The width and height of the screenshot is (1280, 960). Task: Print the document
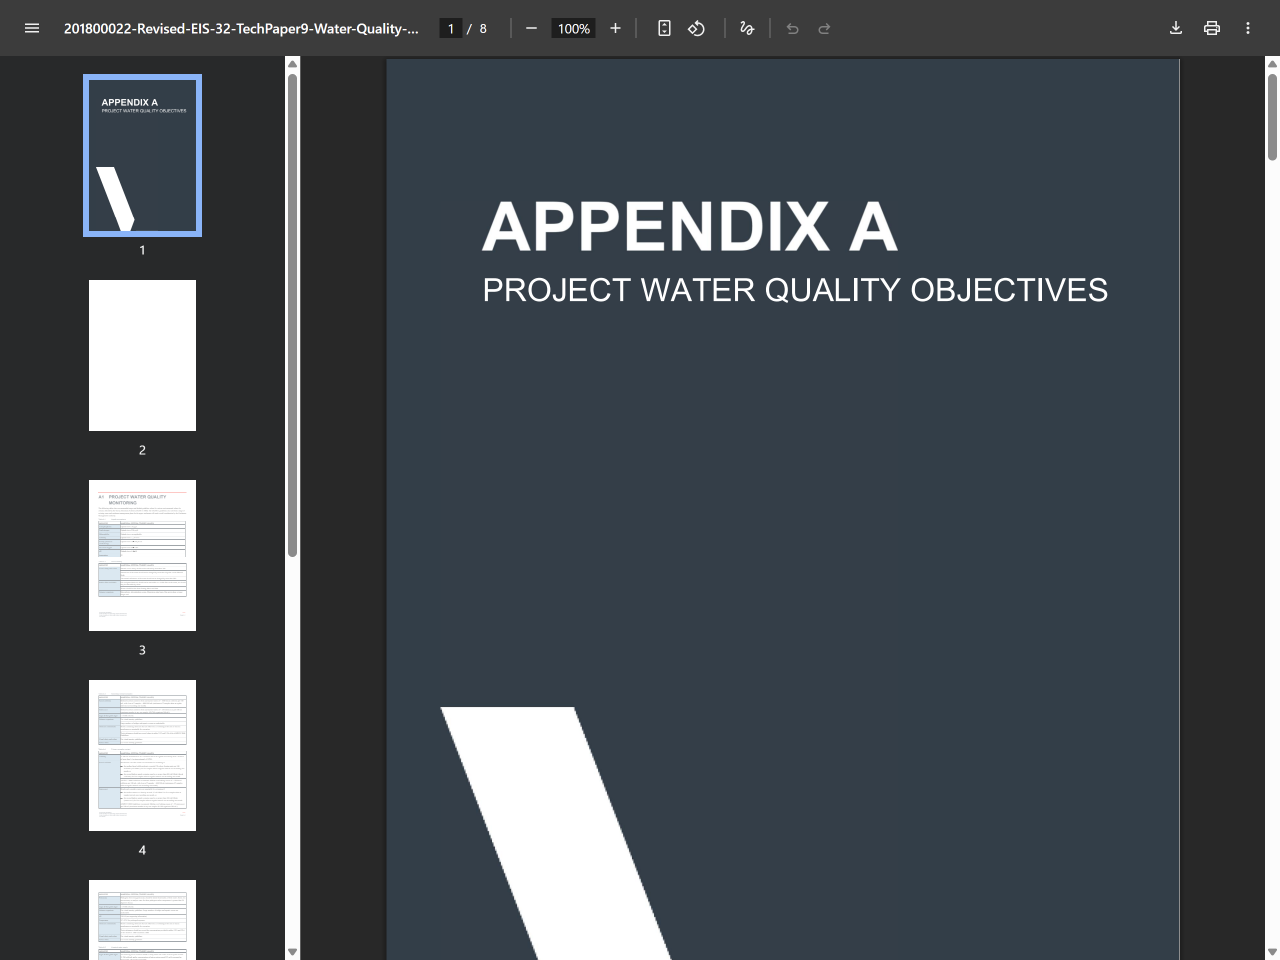click(x=1212, y=28)
